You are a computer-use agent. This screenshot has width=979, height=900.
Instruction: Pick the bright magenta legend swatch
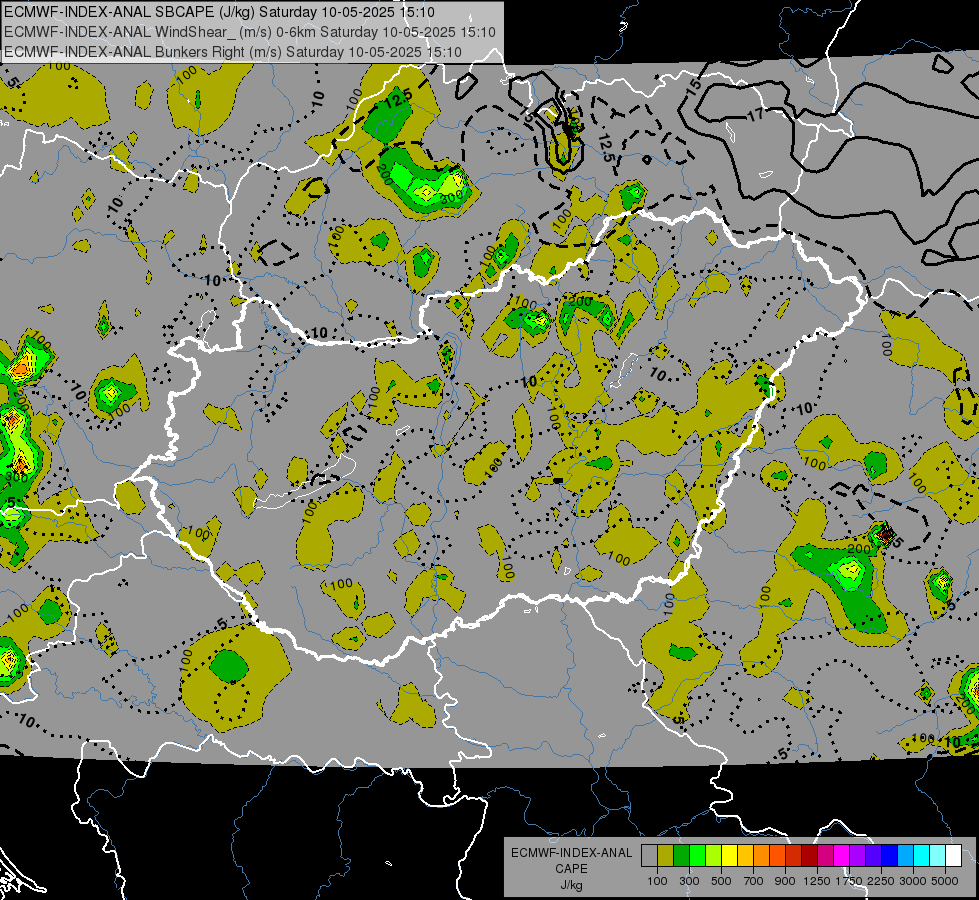click(x=842, y=856)
